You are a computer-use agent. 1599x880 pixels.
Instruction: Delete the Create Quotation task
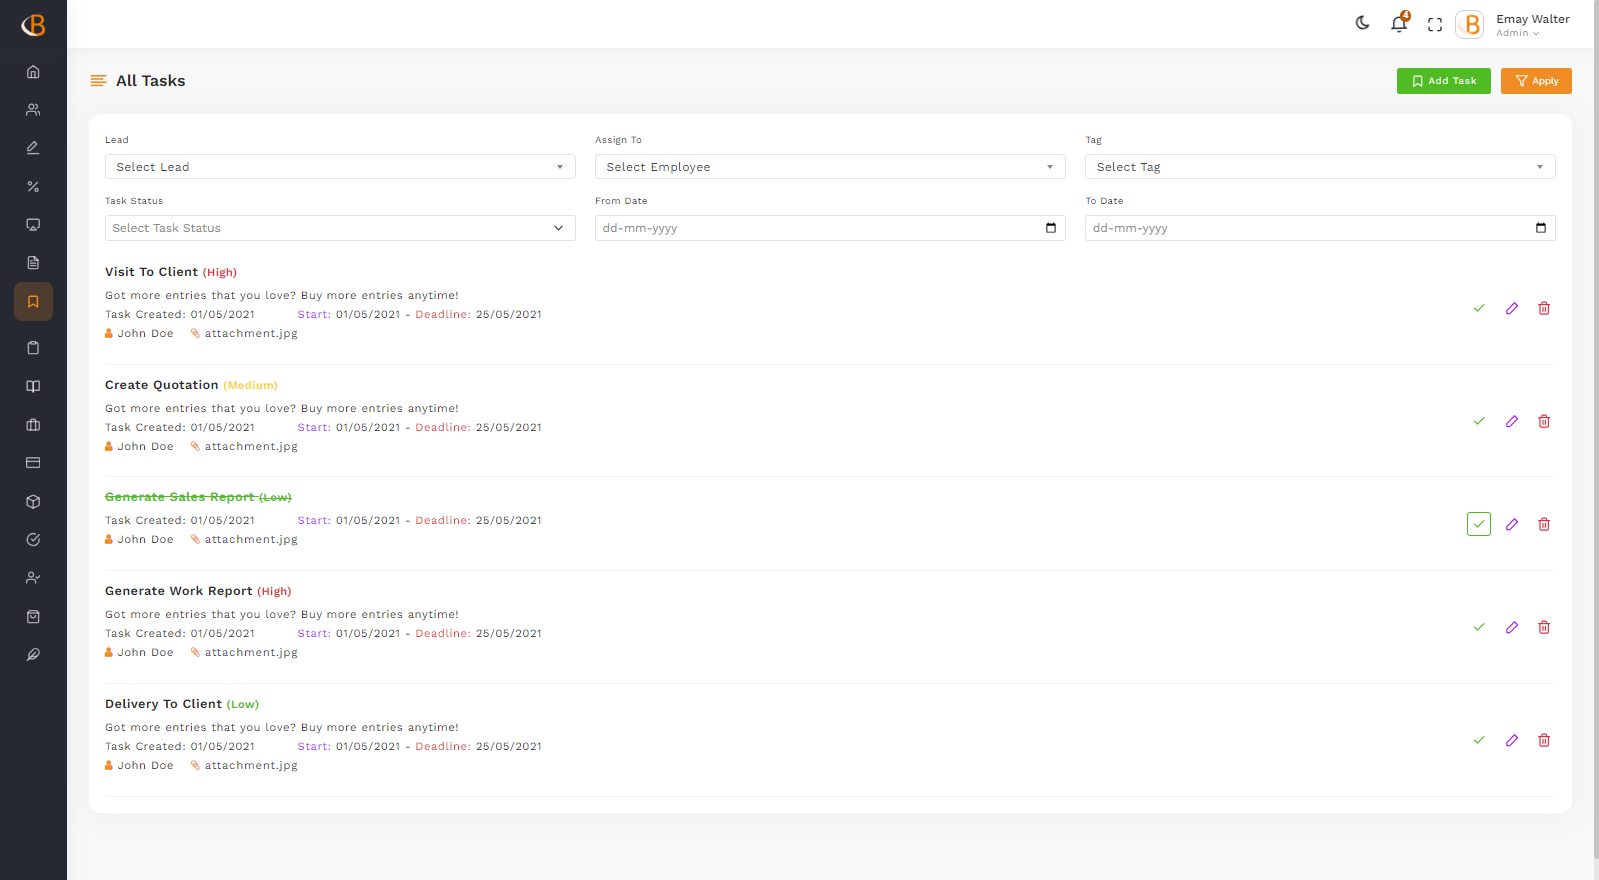(x=1544, y=421)
